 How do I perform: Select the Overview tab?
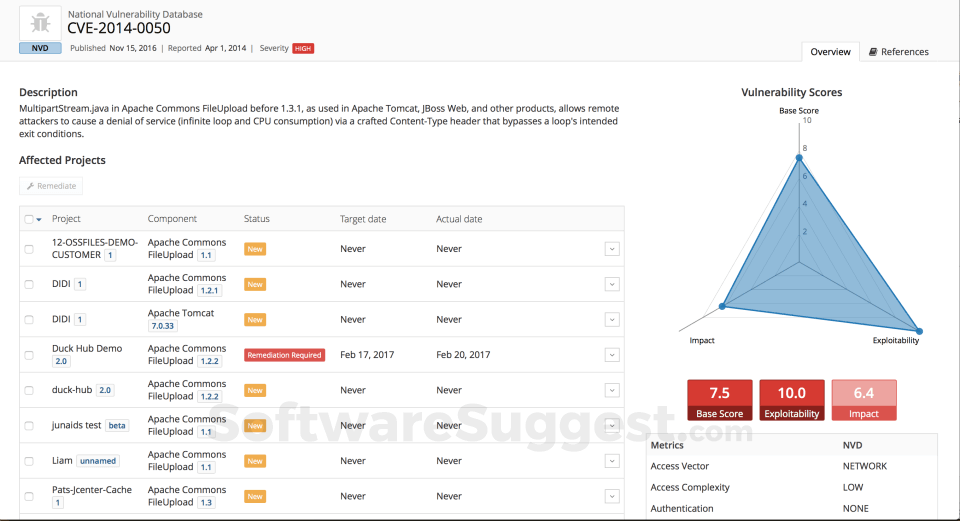coord(830,52)
